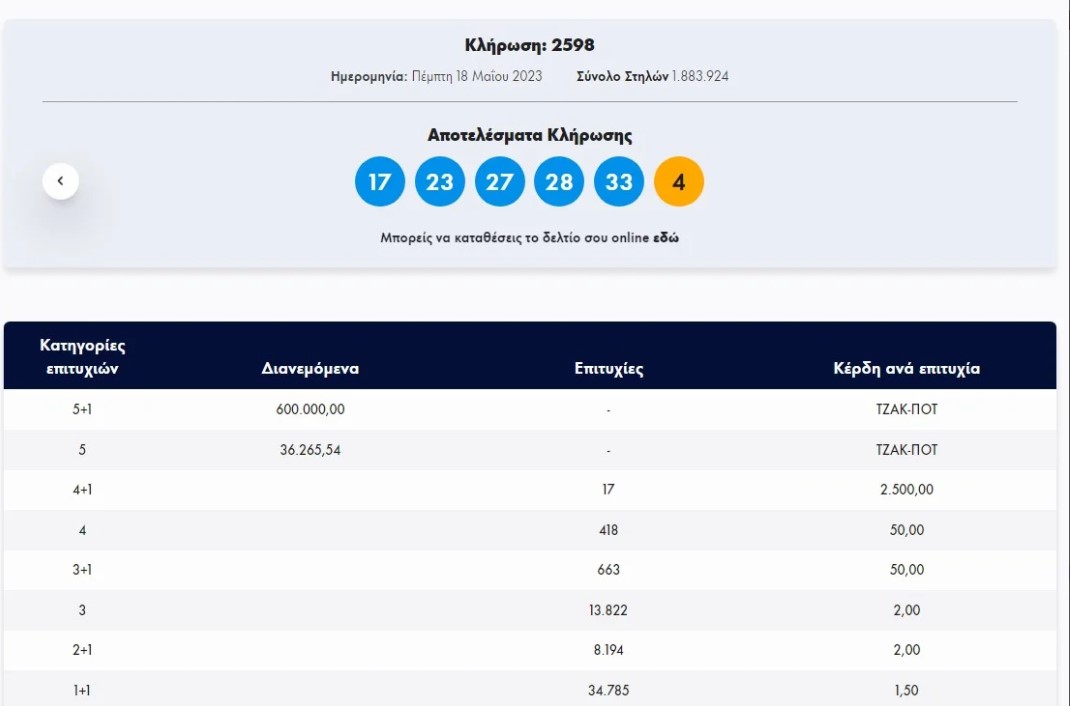This screenshot has width=1070, height=706.
Task: Click the orange joker number 4 ball
Action: [x=679, y=182]
